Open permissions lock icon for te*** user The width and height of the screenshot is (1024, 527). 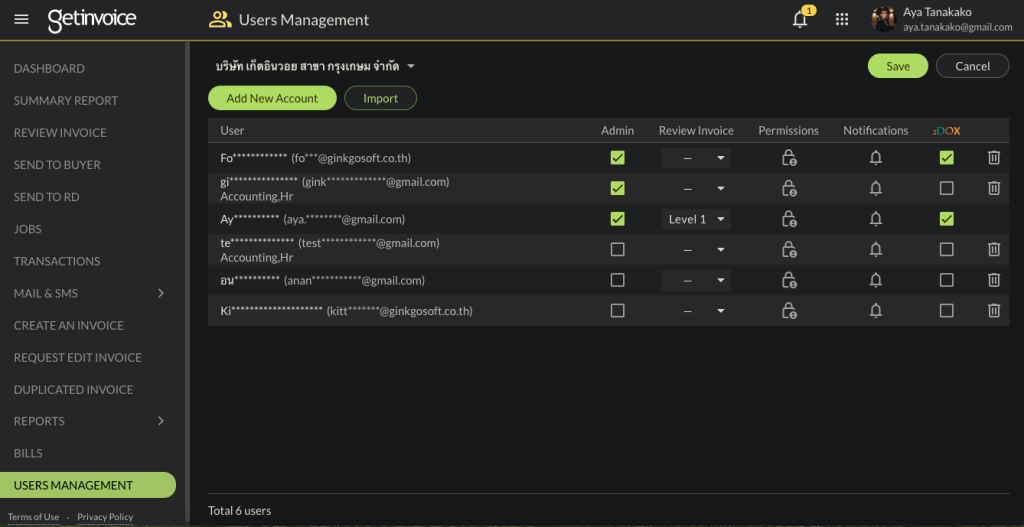click(x=788, y=250)
